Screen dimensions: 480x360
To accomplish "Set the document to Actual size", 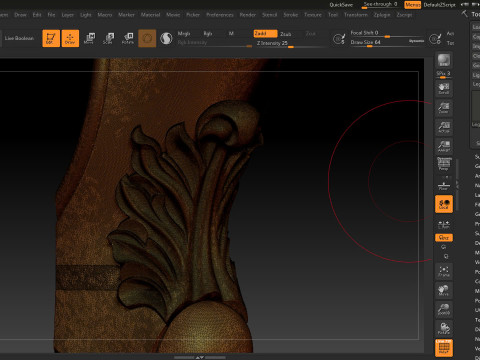I will (x=444, y=127).
